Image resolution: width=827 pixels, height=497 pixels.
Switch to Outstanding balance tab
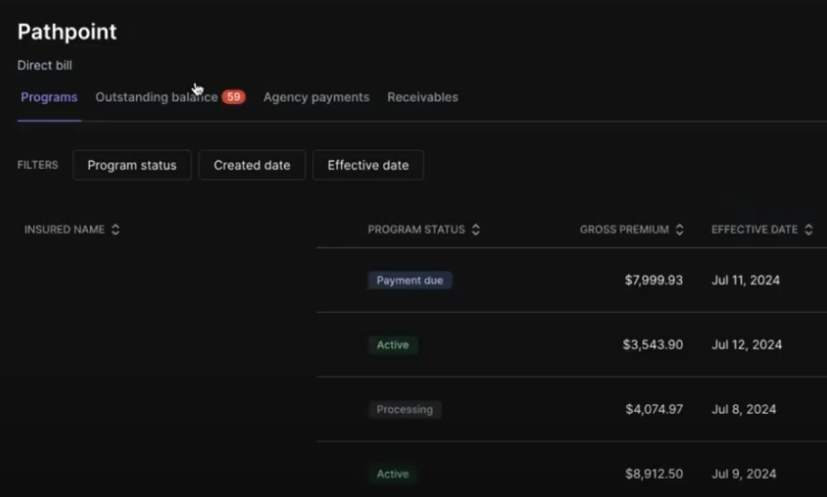[156, 97]
